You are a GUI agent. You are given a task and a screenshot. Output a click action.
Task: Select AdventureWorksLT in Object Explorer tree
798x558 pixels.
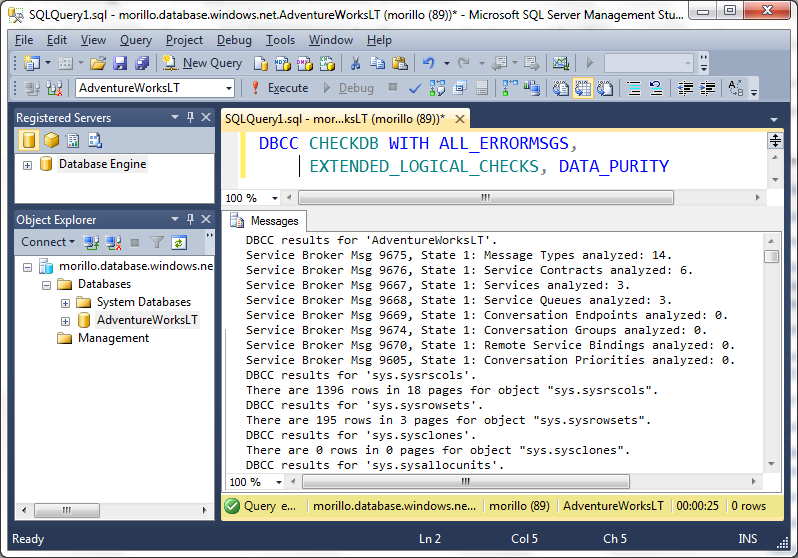(x=147, y=320)
